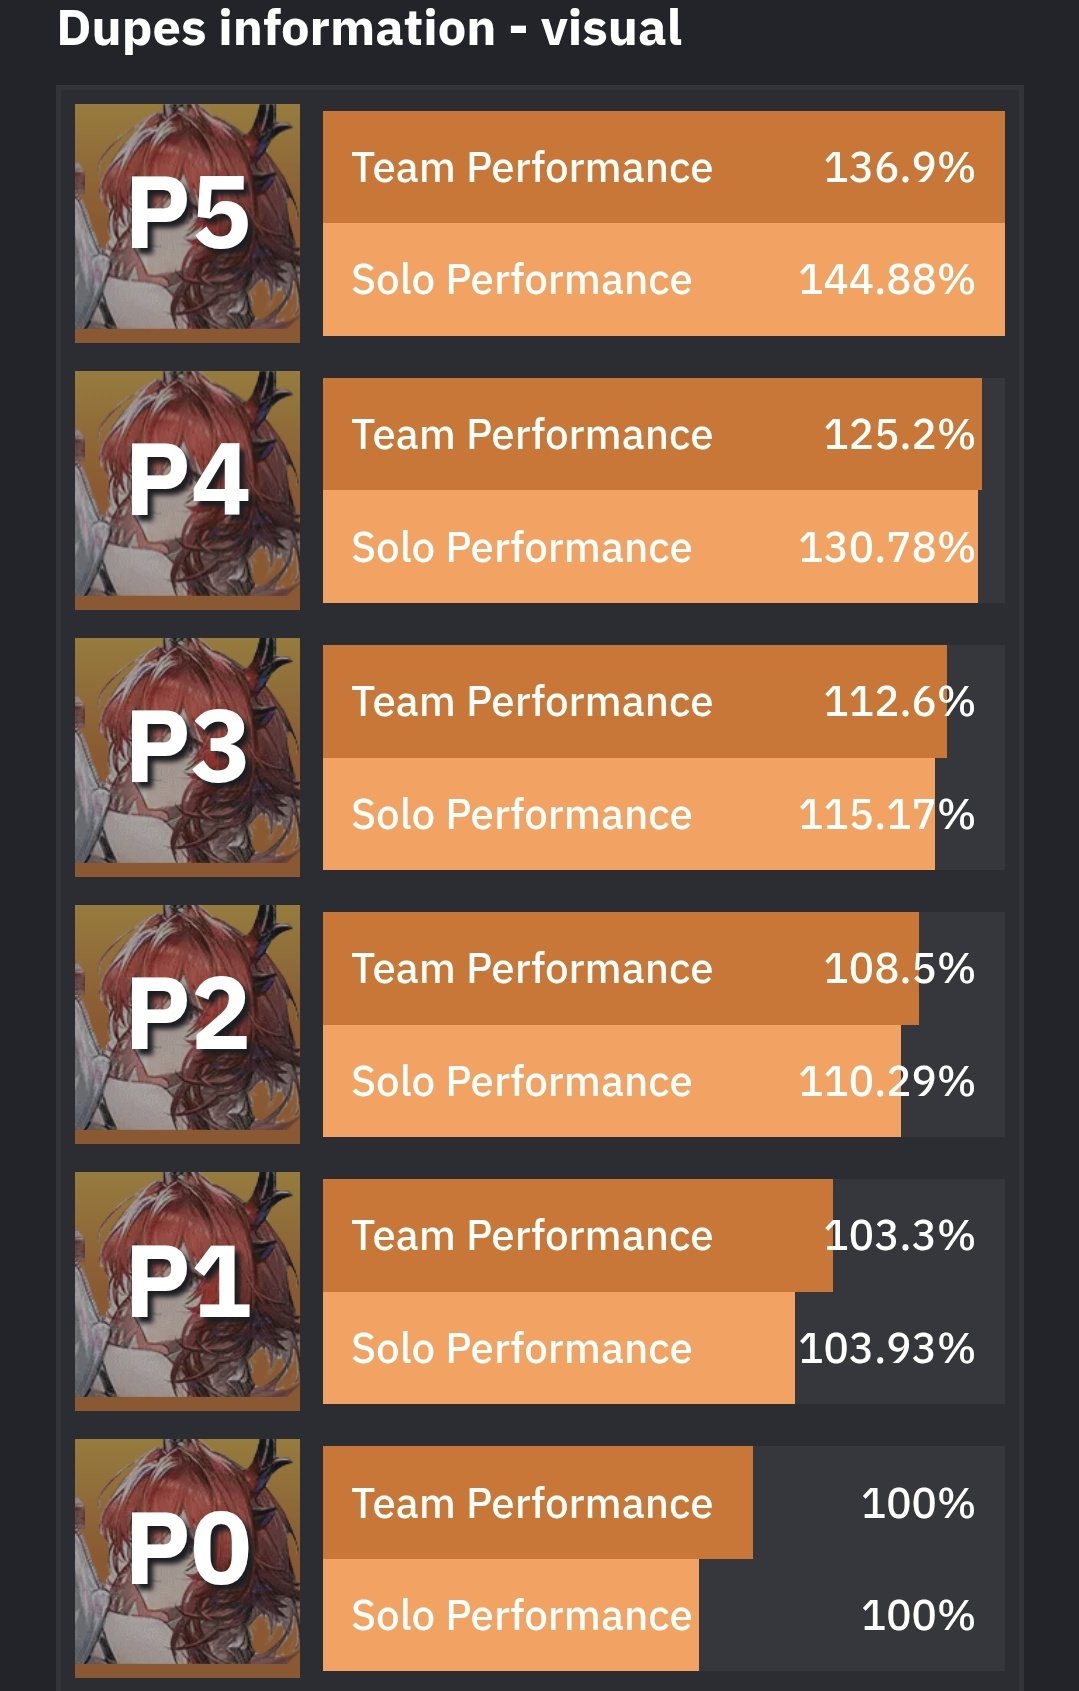The height and width of the screenshot is (1691, 1079).
Task: Select the P0 character portrait
Action: [187, 1557]
